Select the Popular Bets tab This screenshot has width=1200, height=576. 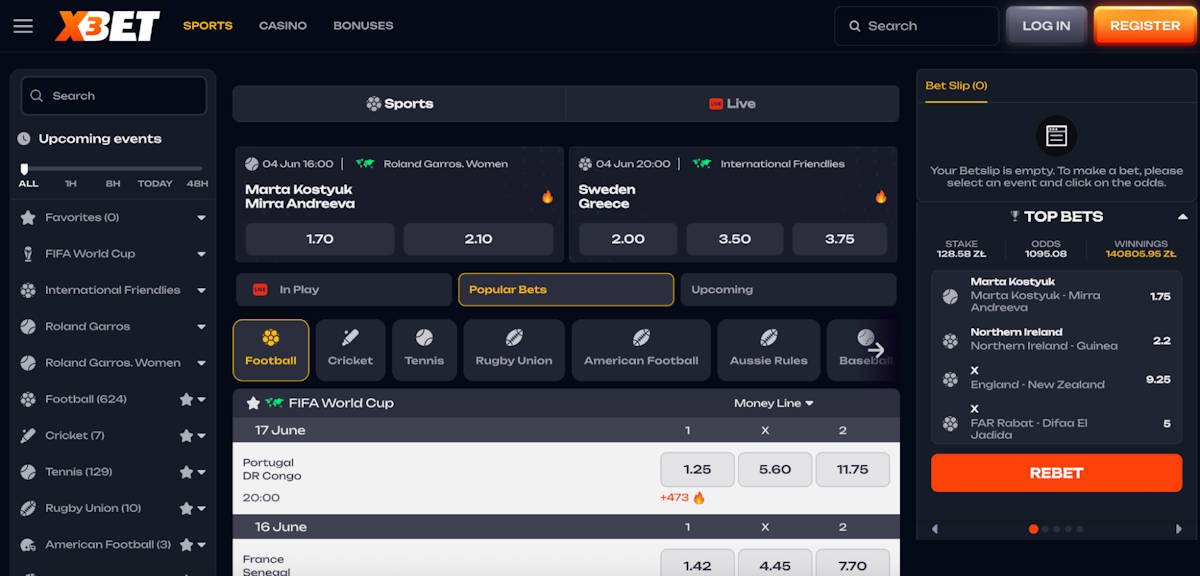click(x=566, y=290)
